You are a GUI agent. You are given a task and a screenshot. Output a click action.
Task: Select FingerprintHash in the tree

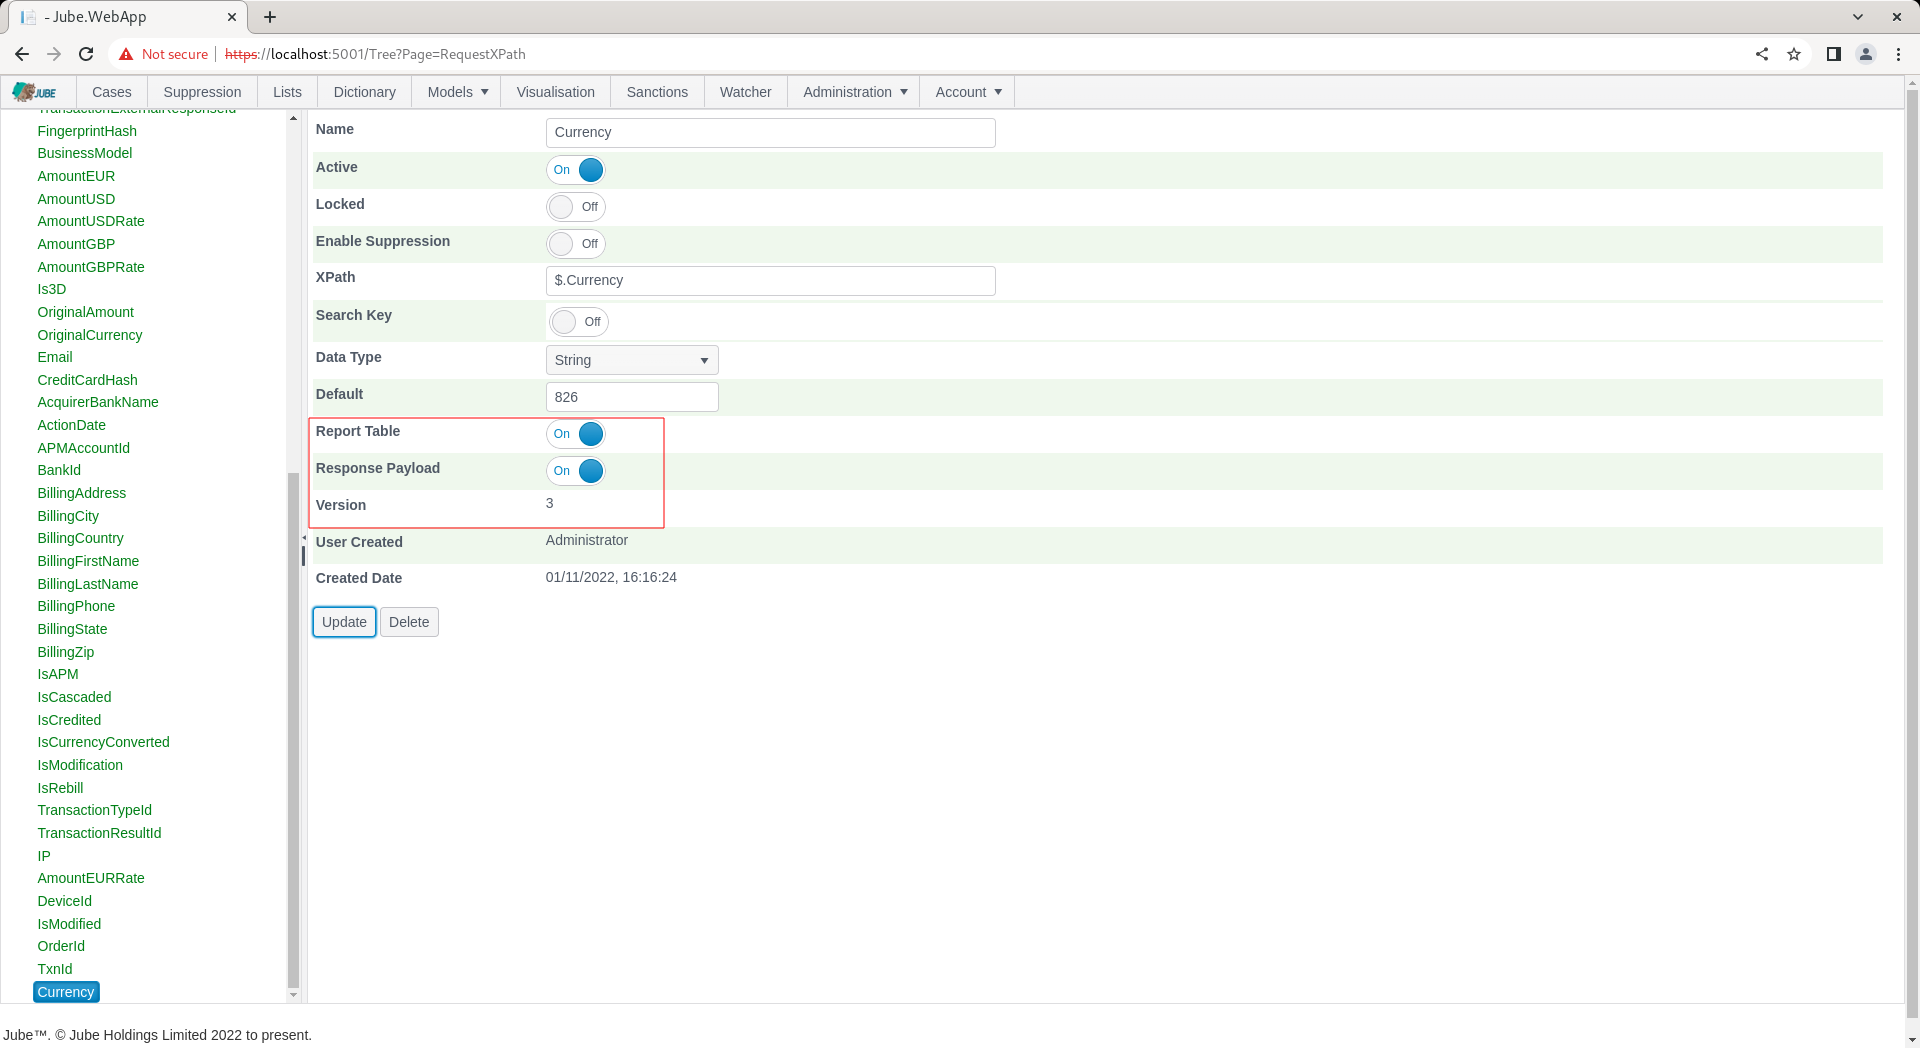point(87,131)
